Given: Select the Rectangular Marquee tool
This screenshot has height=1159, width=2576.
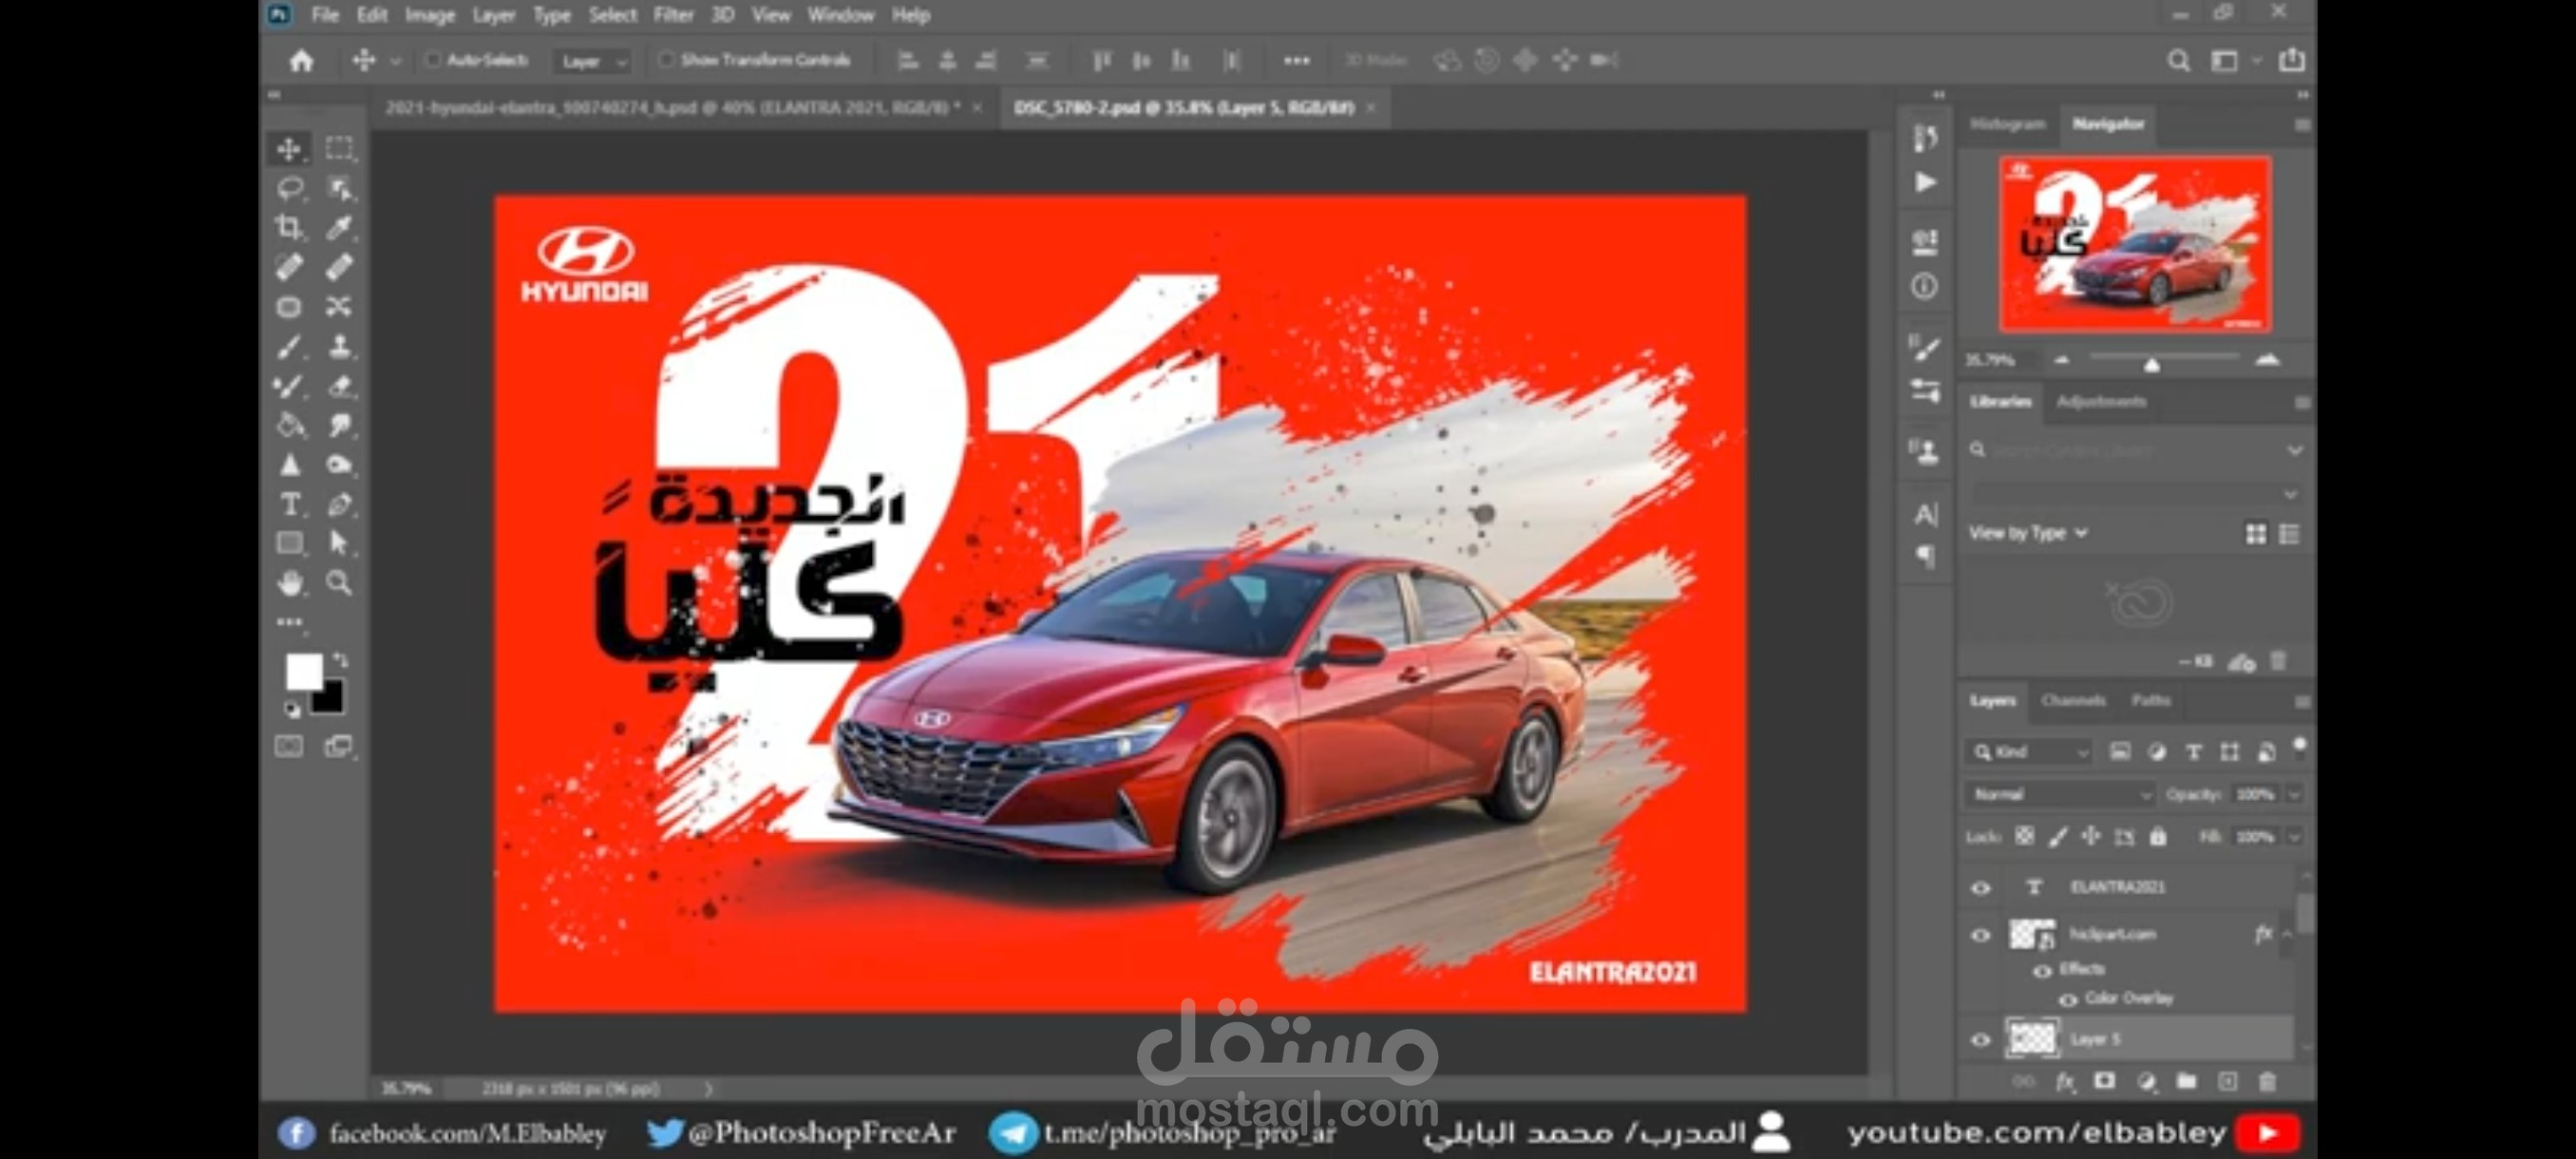Looking at the screenshot, I should tap(339, 149).
